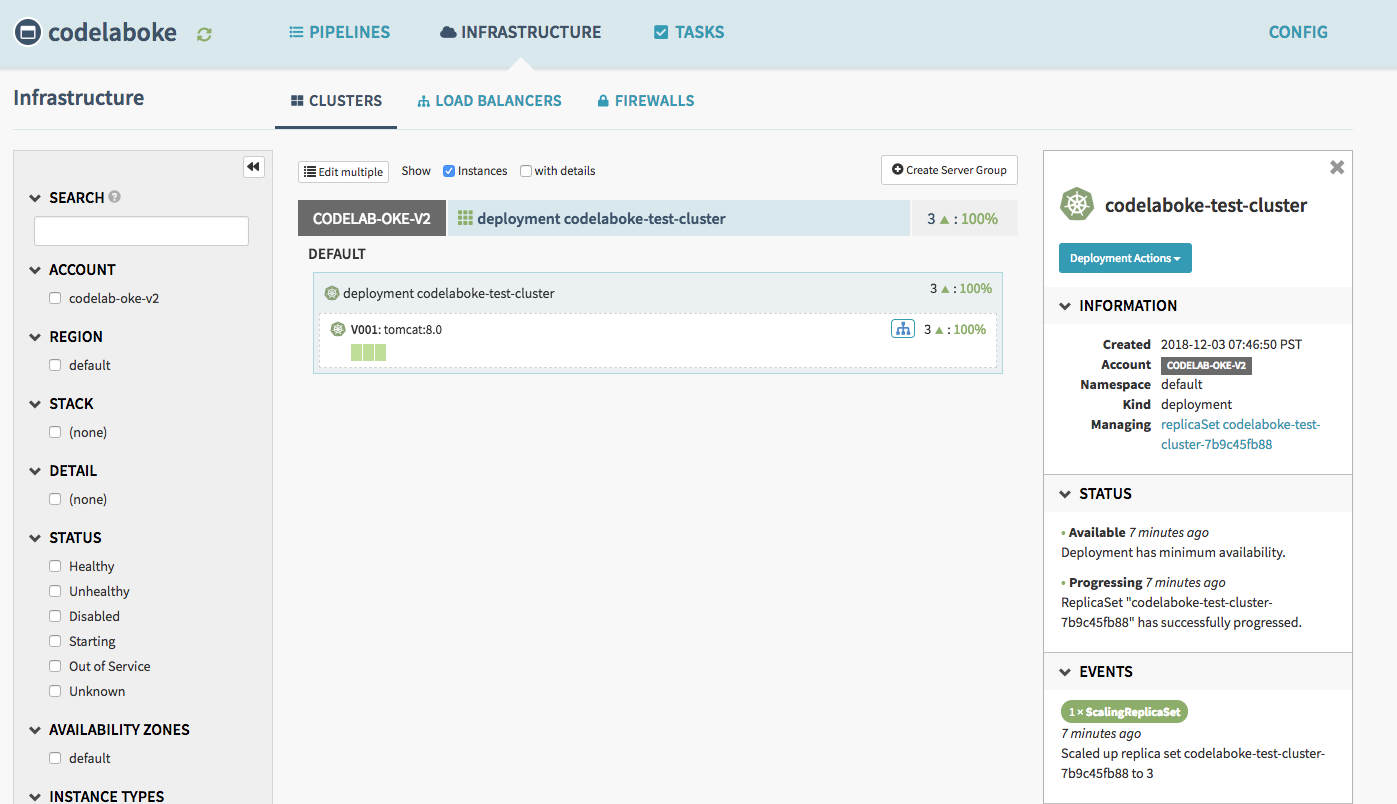The height and width of the screenshot is (804, 1397).
Task: Click the first green instance square under V001
Action: [356, 352]
